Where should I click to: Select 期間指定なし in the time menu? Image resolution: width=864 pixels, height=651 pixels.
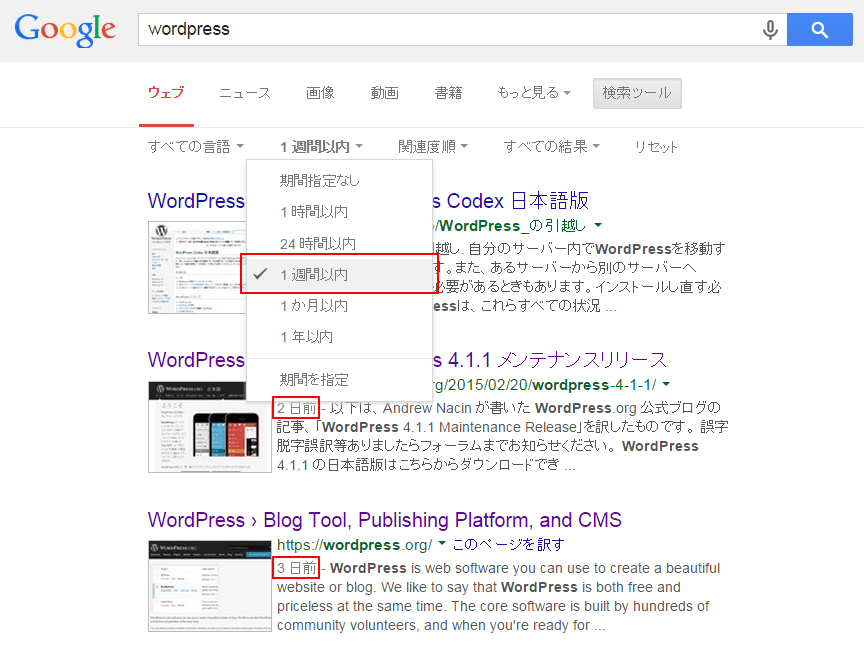coord(339,180)
